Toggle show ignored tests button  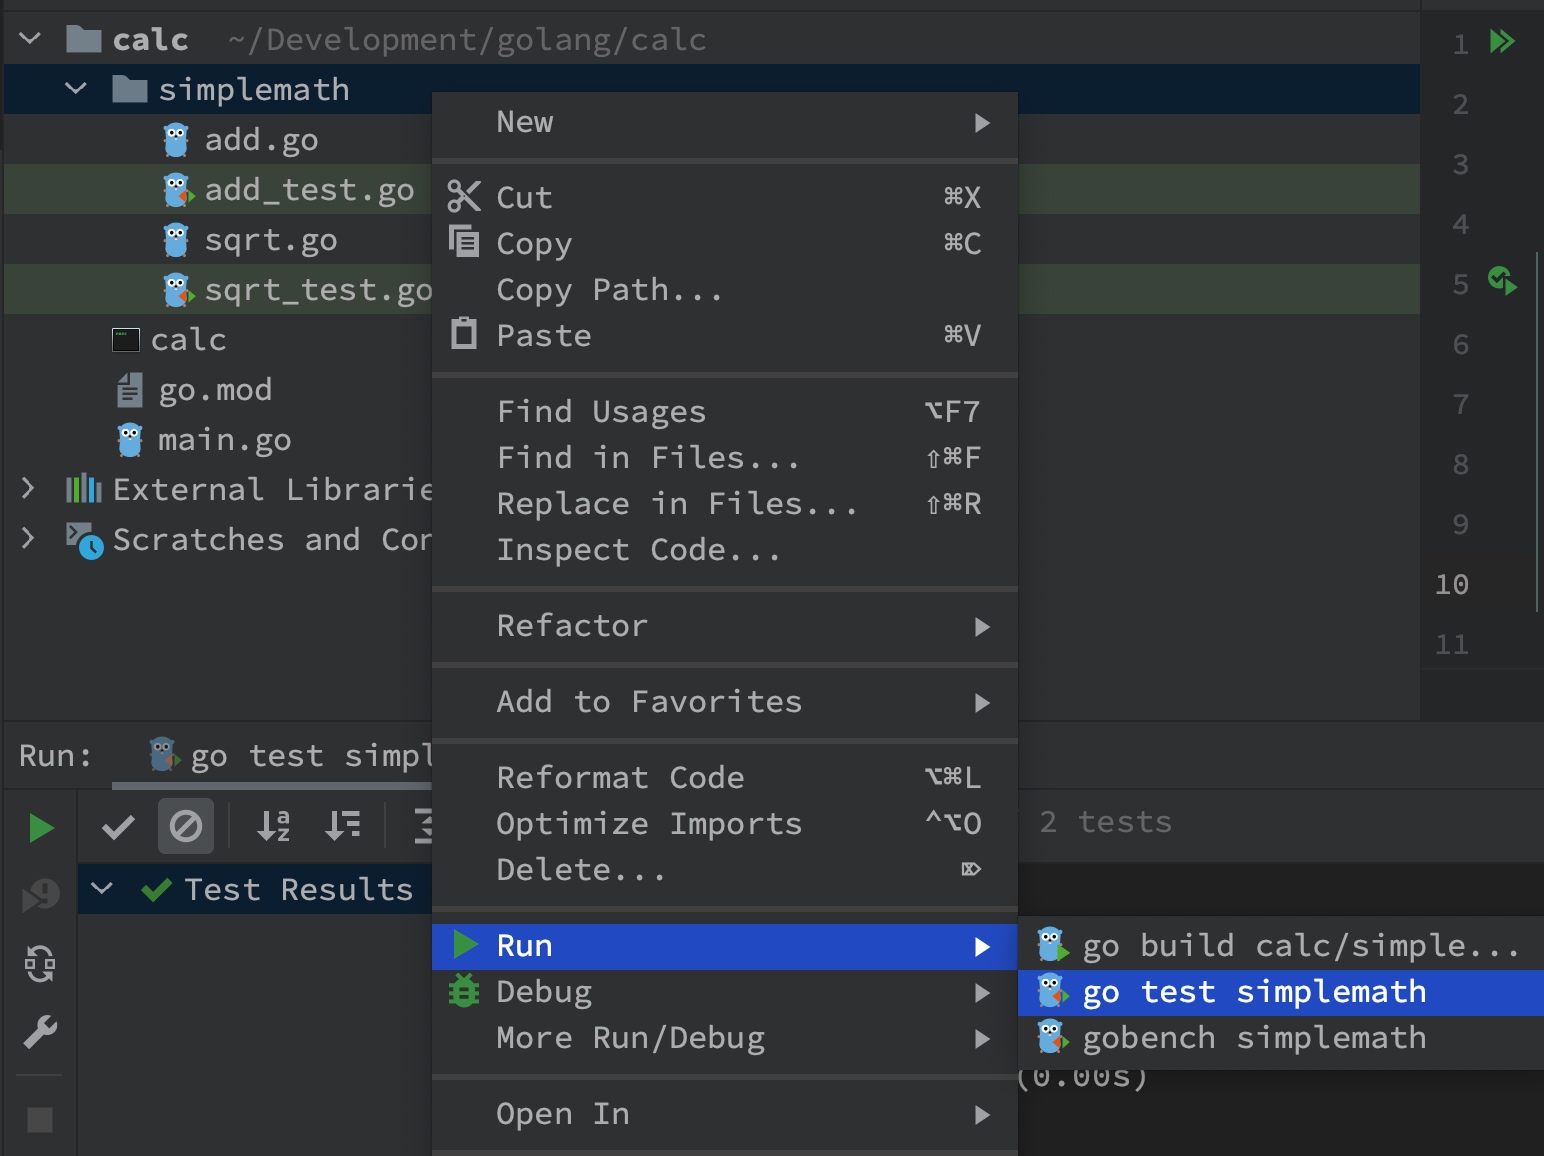[x=186, y=826]
